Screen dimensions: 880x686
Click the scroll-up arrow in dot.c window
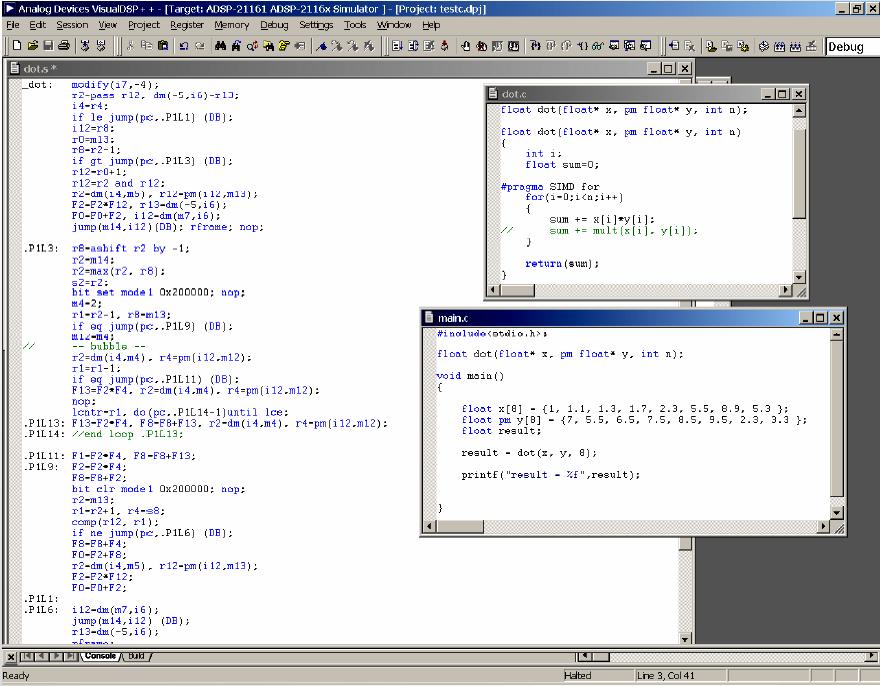pyautogui.click(x=799, y=111)
